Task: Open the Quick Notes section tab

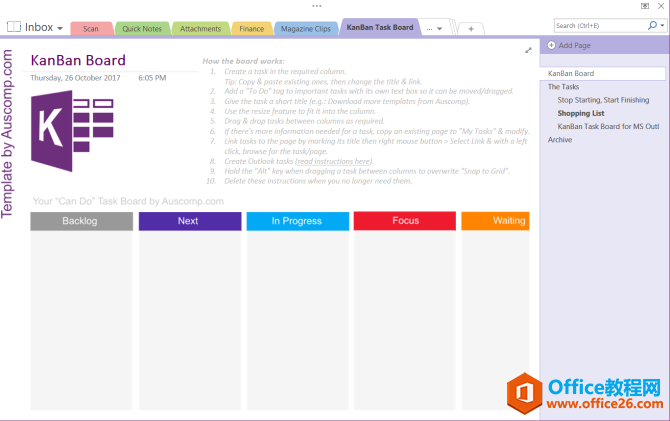Action: [142, 28]
